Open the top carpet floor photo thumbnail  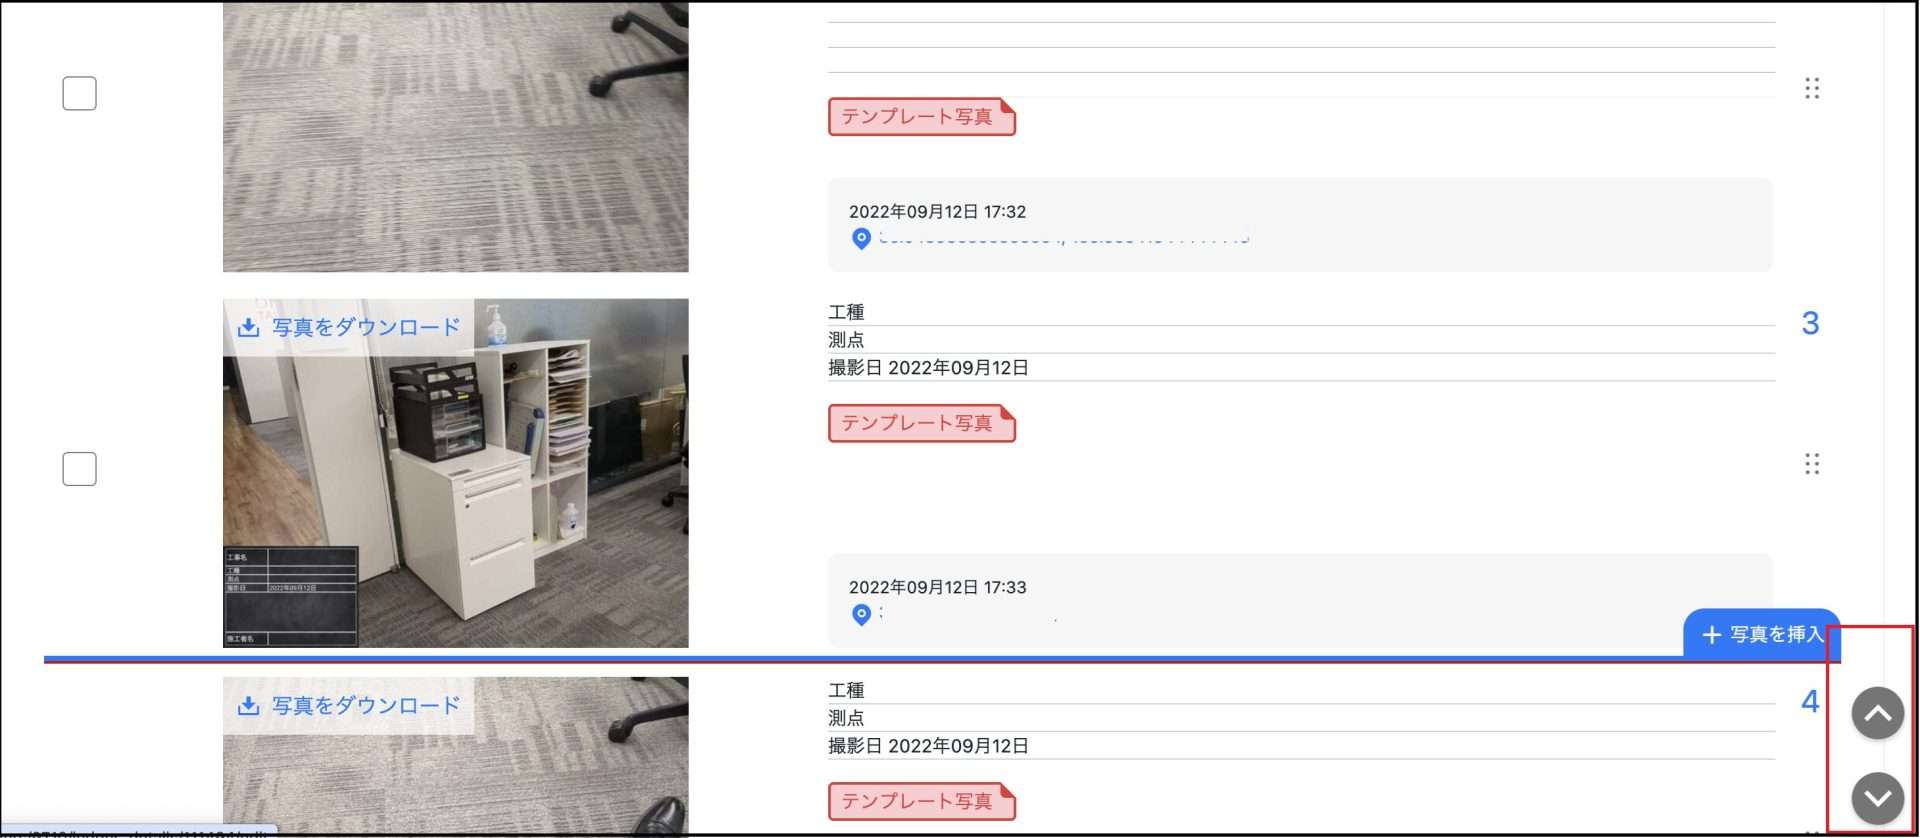(456, 136)
